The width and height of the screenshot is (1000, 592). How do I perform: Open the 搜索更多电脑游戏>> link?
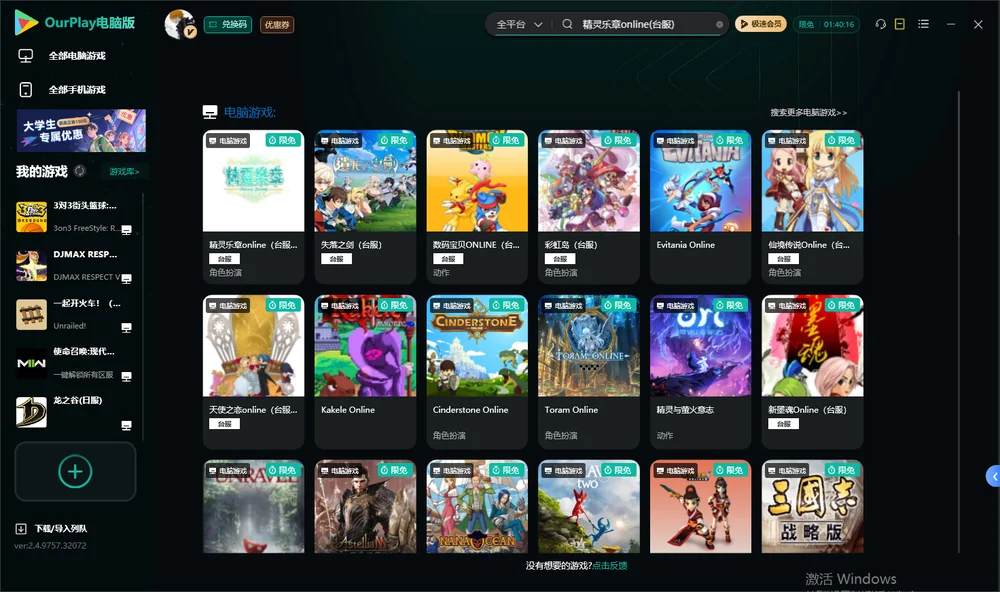[x=808, y=112]
